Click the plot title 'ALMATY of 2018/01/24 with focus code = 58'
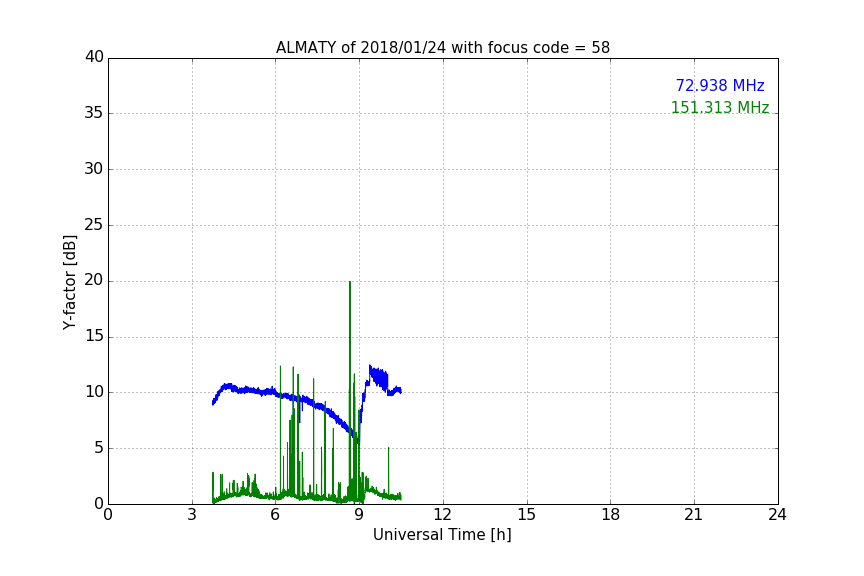The width and height of the screenshot is (864, 576). [442, 48]
